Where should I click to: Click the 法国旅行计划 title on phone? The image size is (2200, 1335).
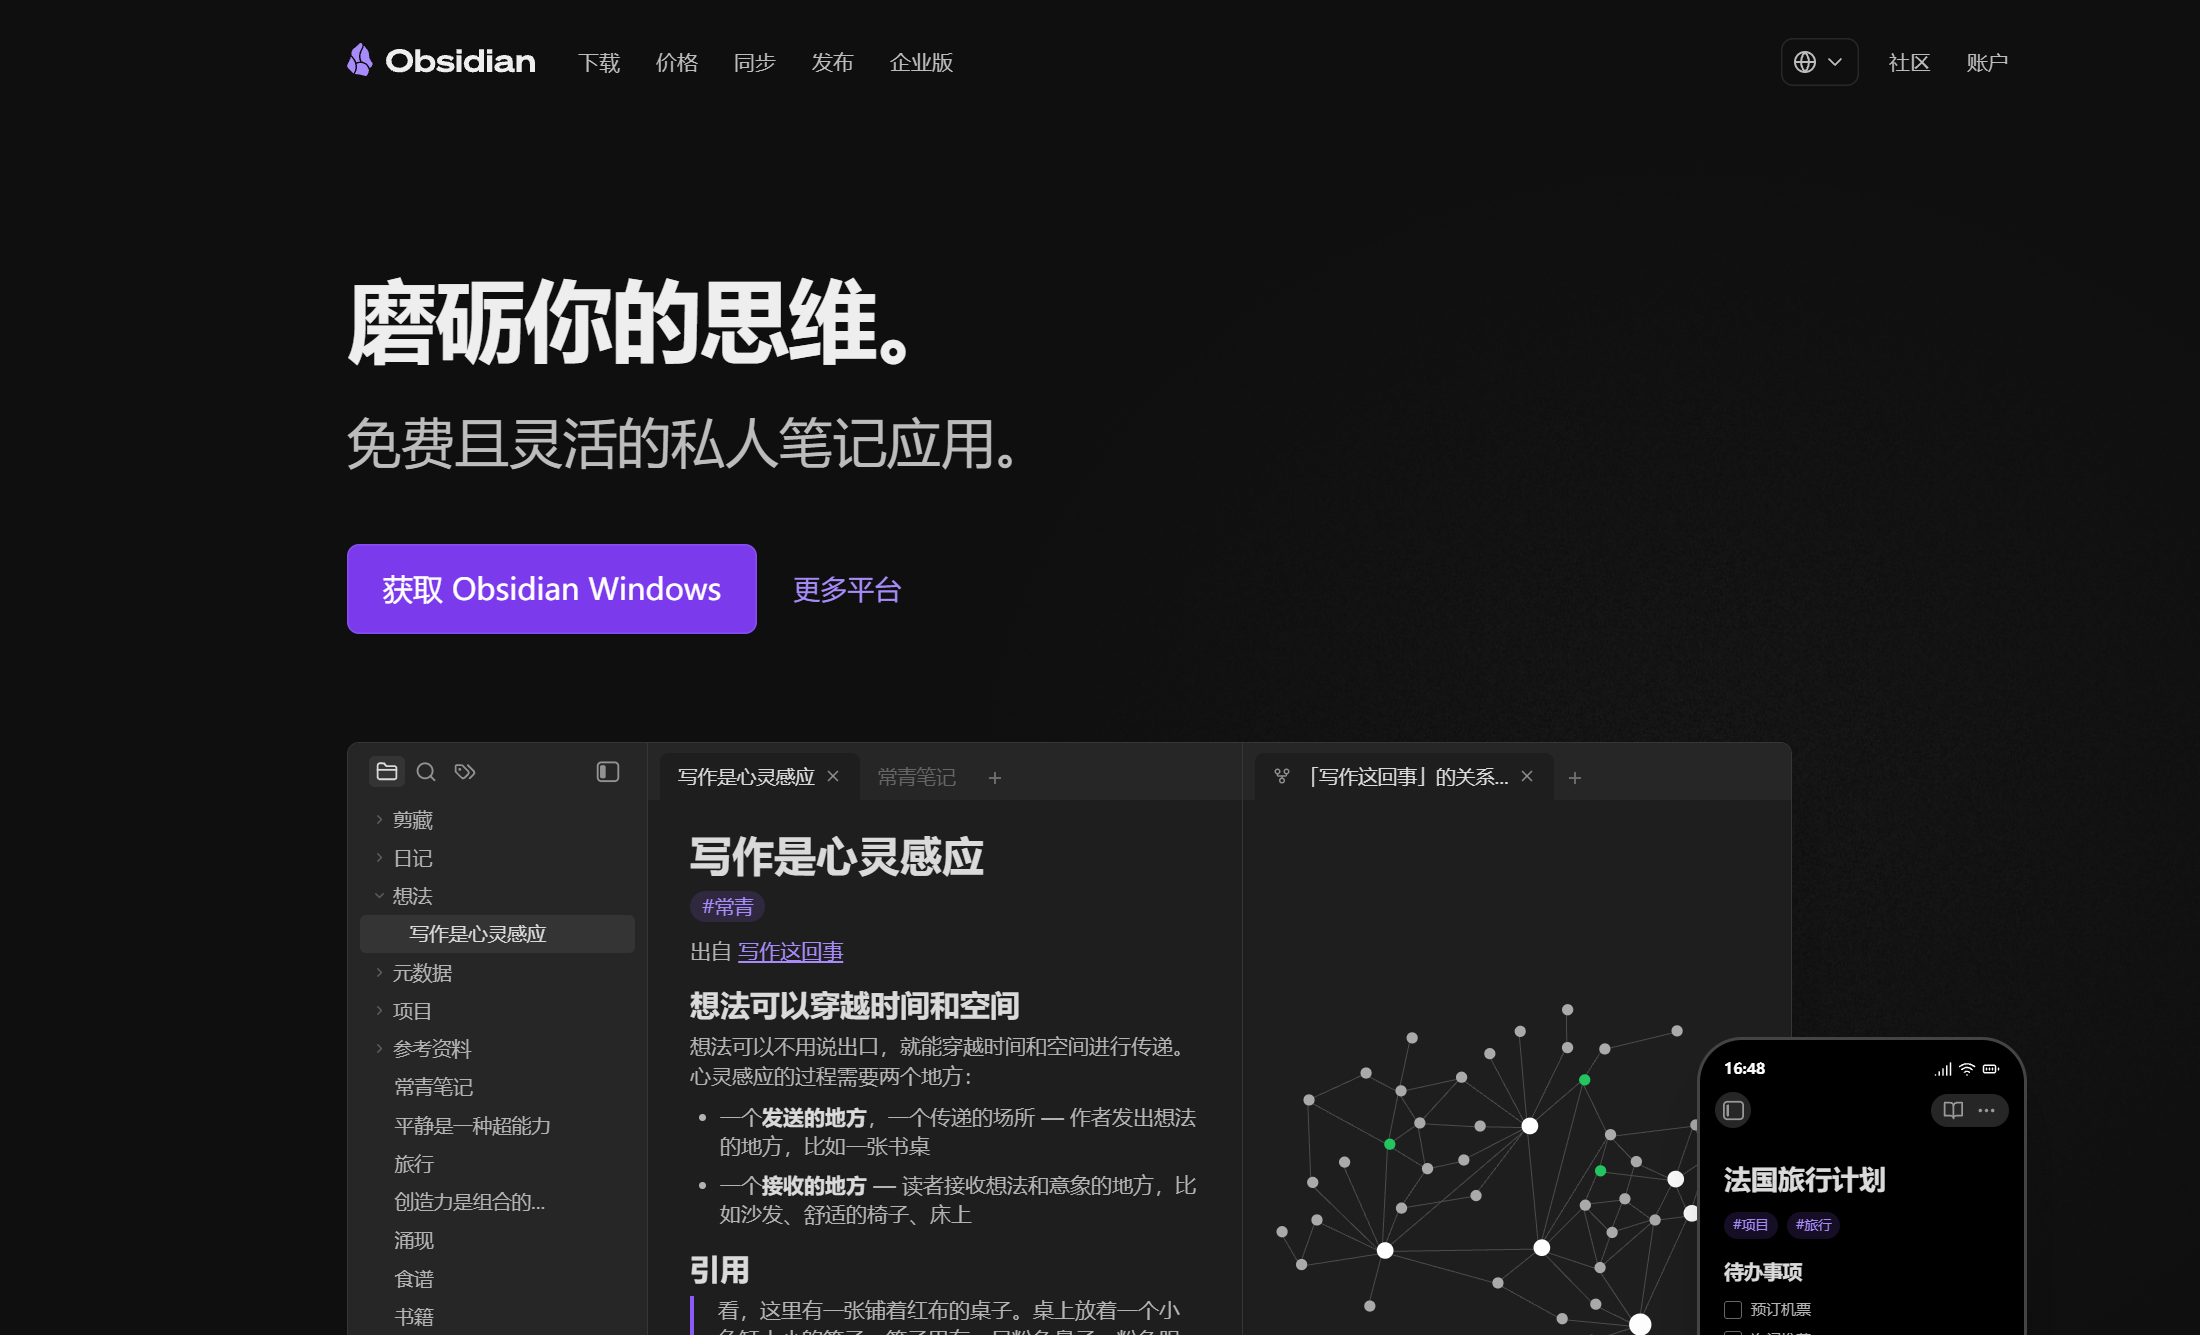[1804, 1180]
